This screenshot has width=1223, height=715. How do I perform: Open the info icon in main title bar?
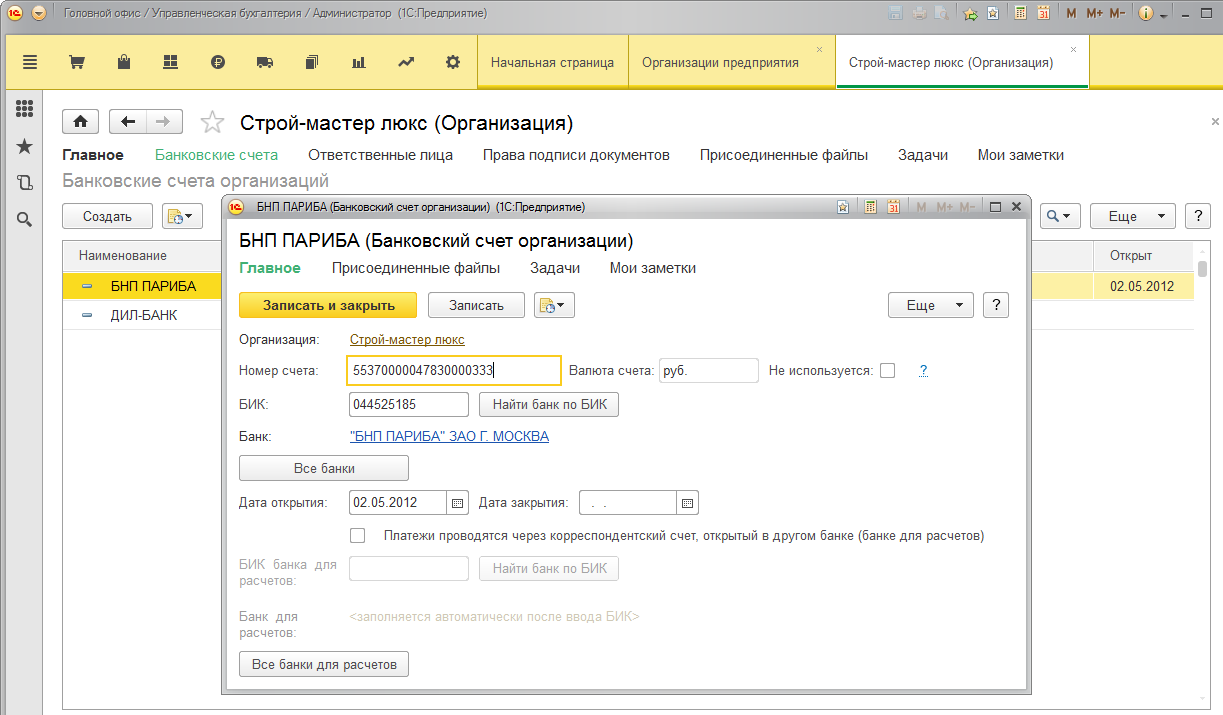tap(1146, 14)
